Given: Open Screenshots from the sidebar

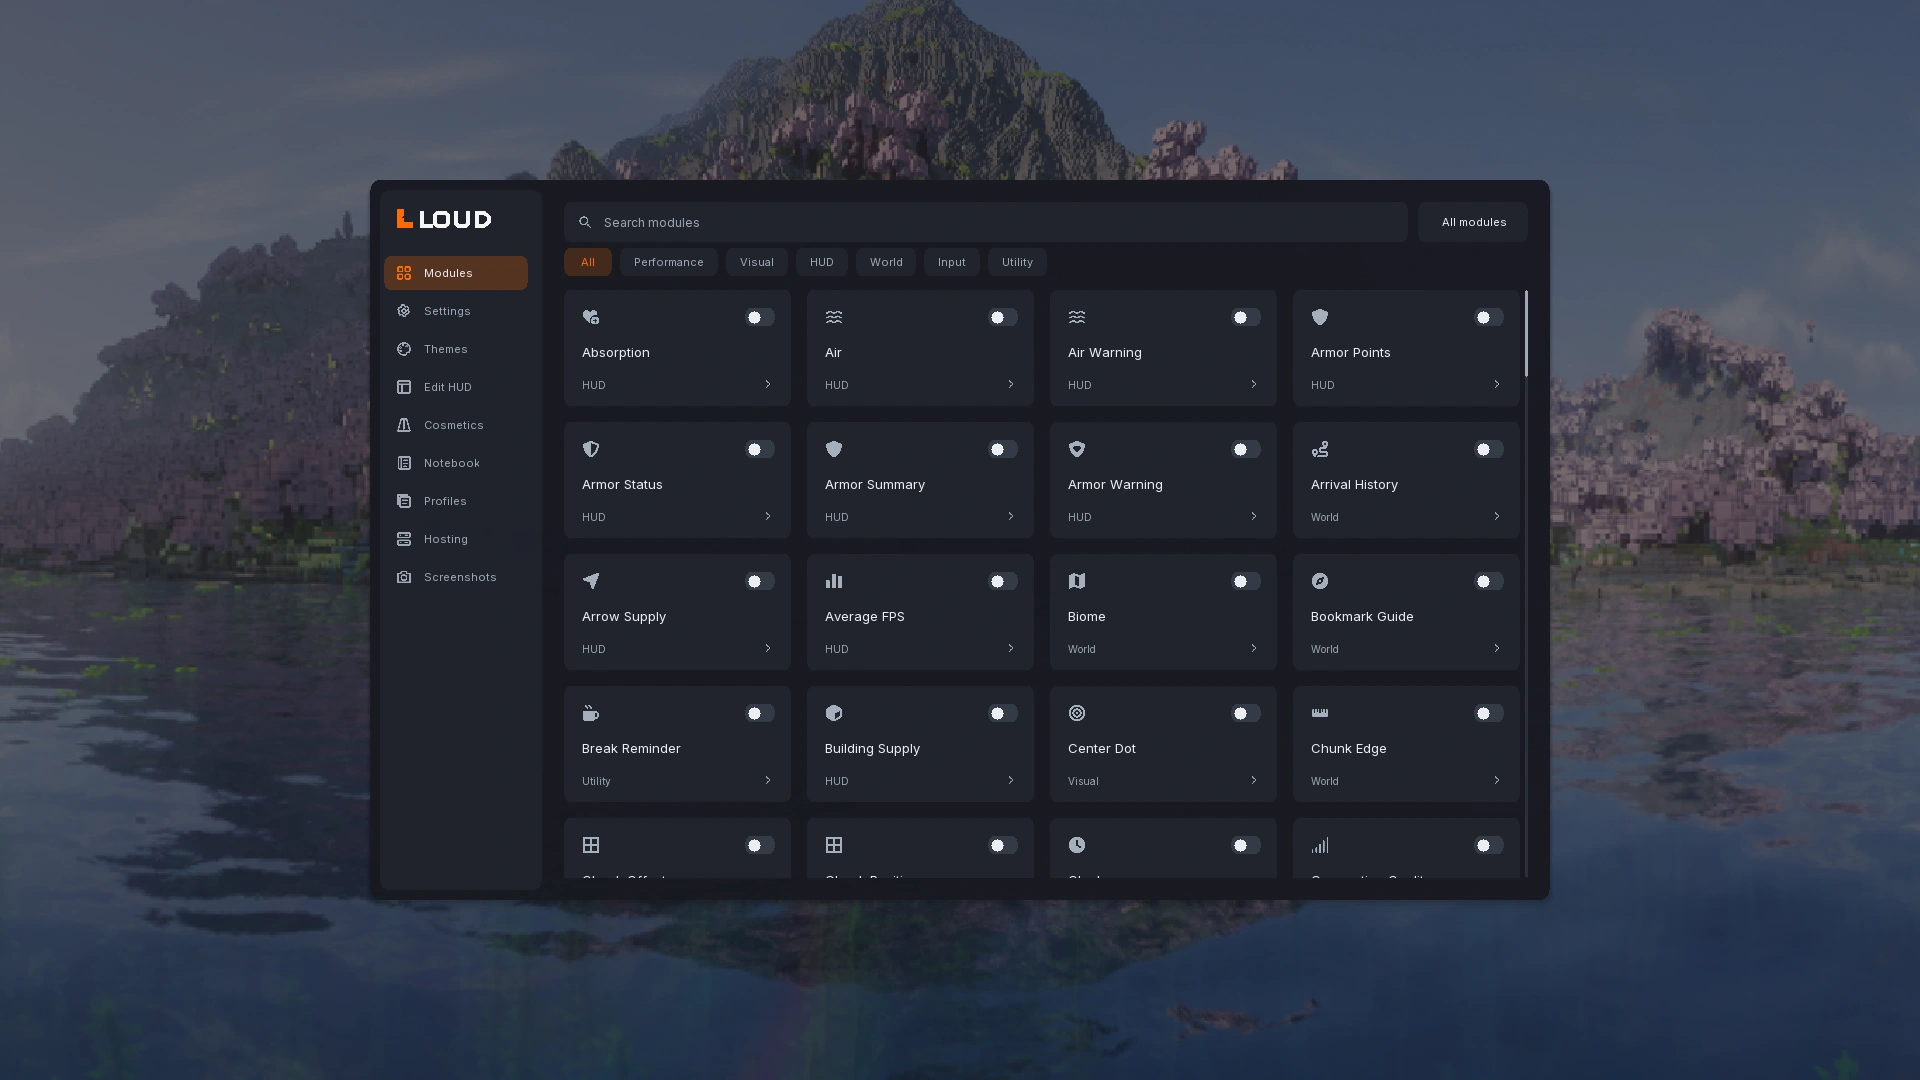Looking at the screenshot, I should click(x=456, y=577).
